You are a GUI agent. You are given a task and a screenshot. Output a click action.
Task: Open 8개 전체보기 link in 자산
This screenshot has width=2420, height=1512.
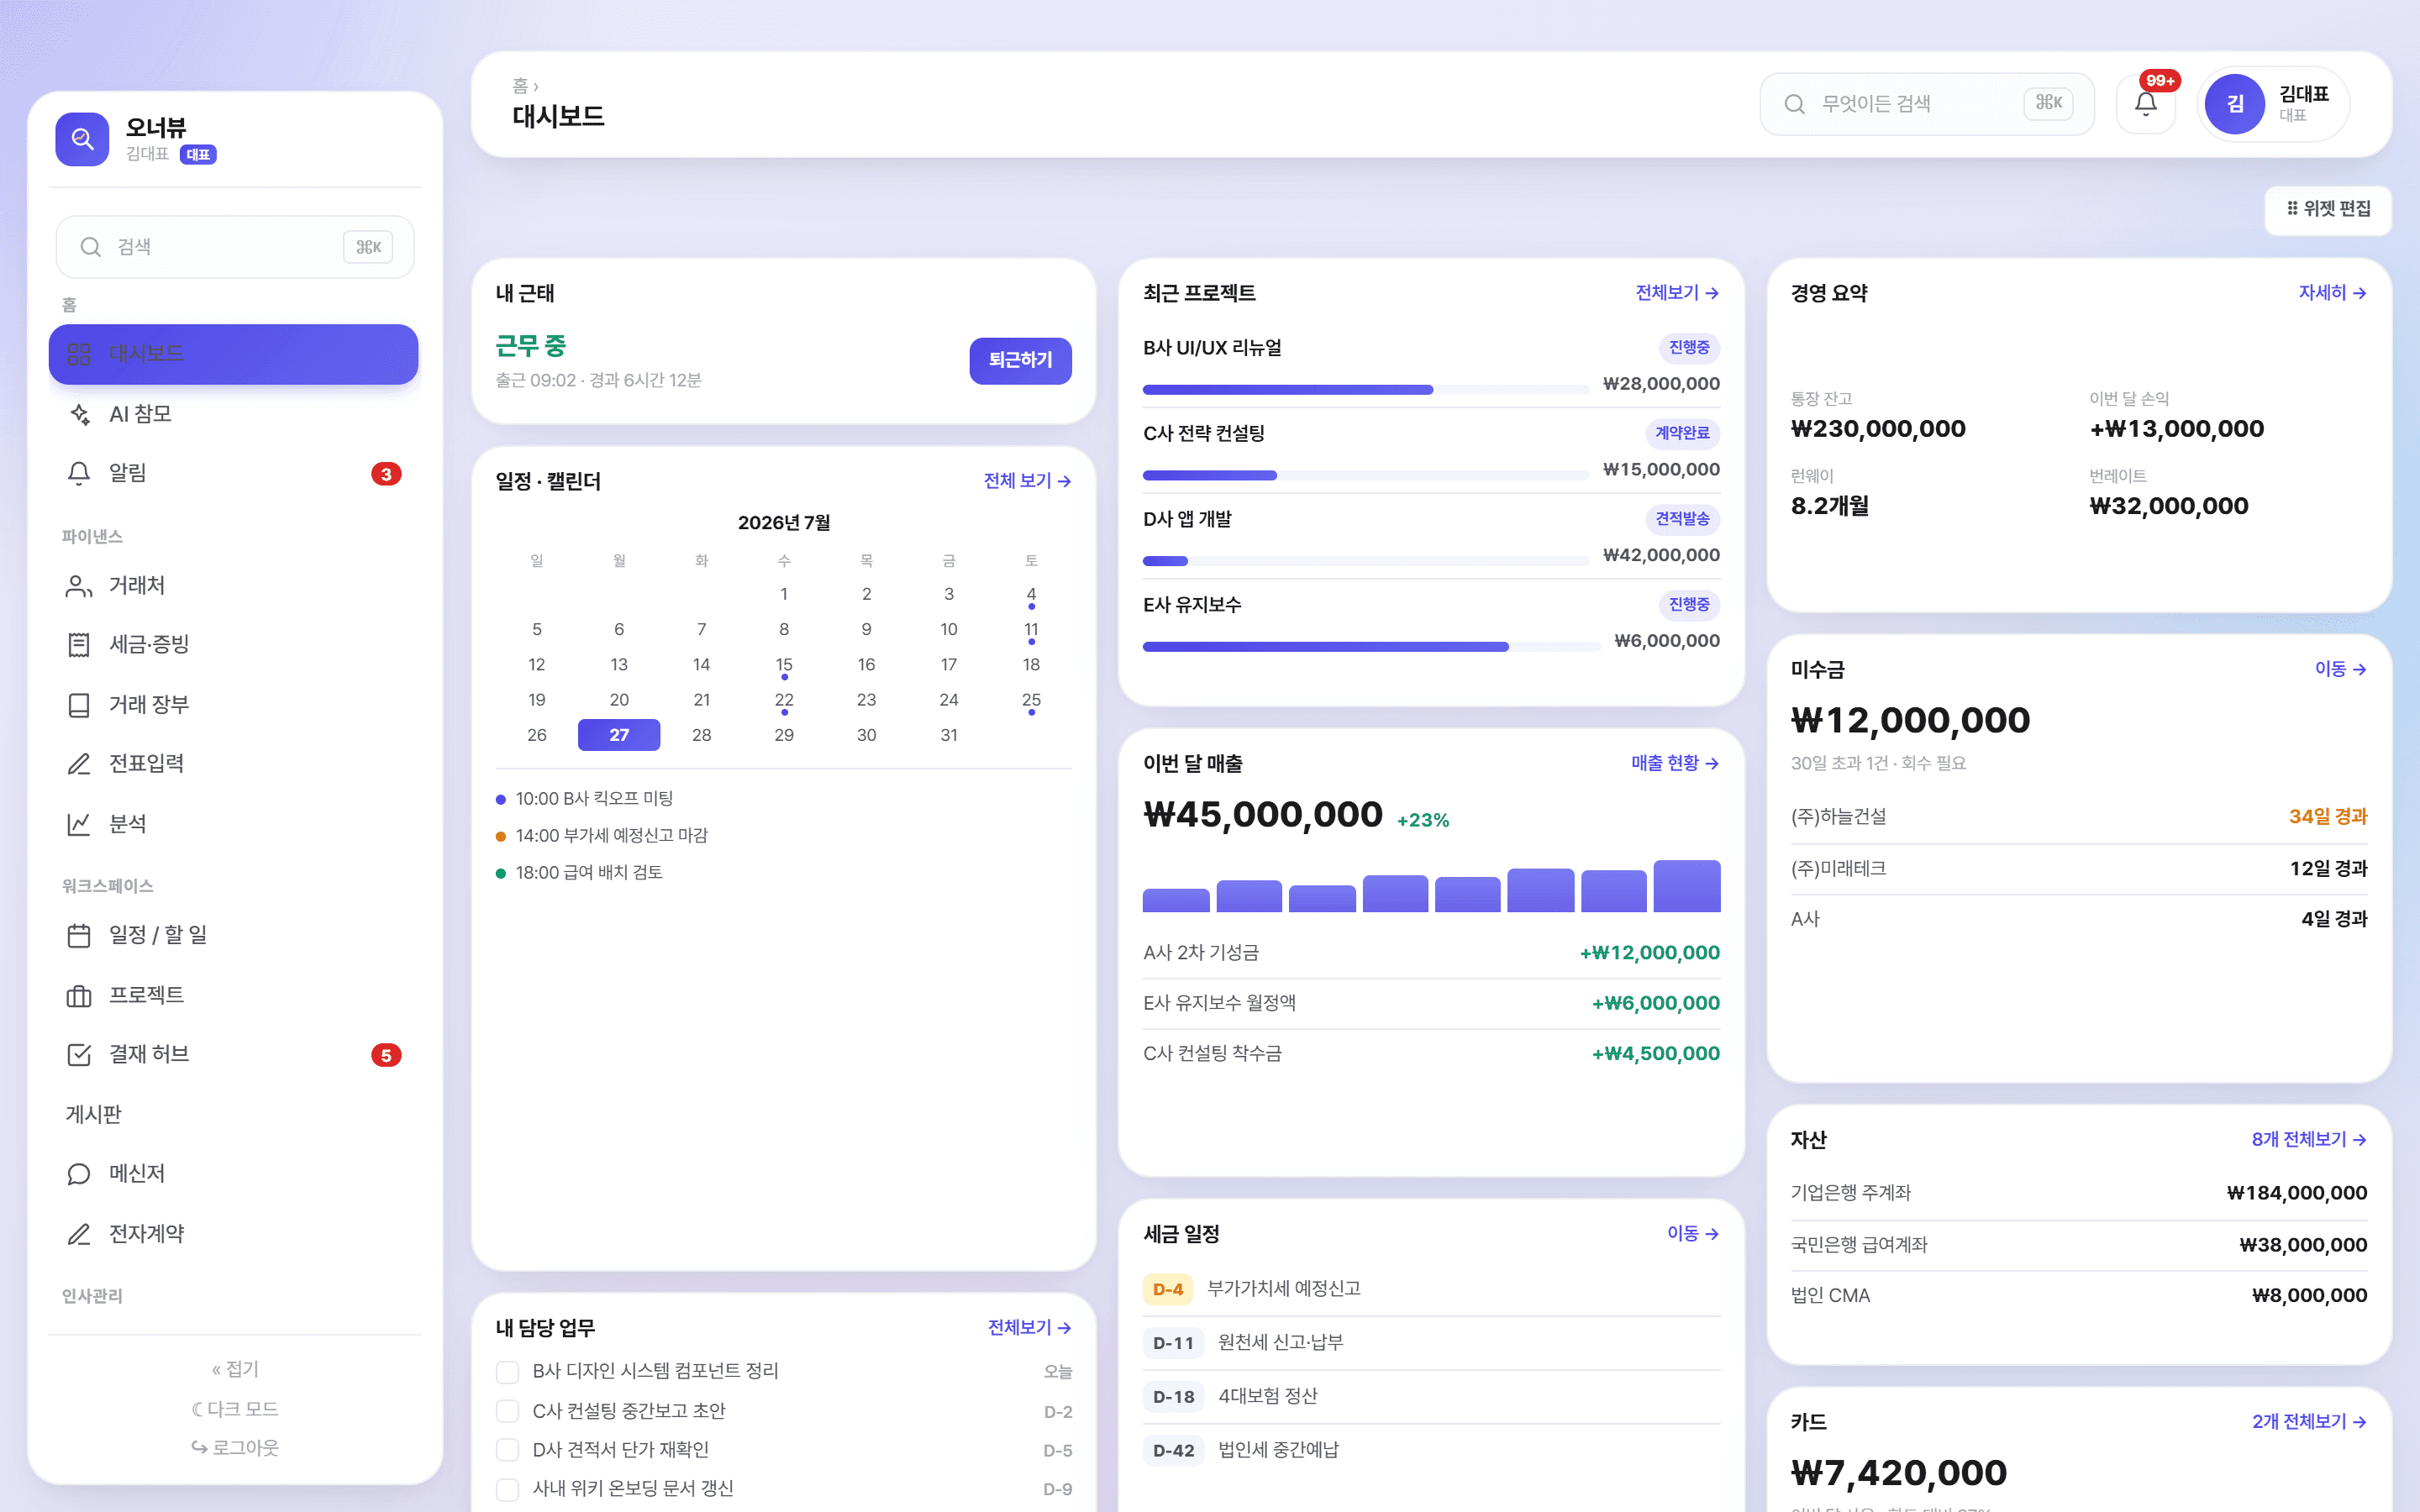click(x=2309, y=1140)
